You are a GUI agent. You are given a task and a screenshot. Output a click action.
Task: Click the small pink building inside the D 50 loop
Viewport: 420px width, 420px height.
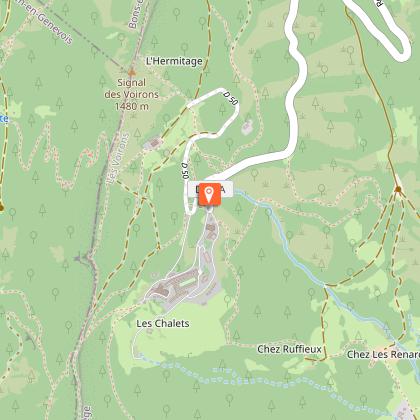pos(247,127)
